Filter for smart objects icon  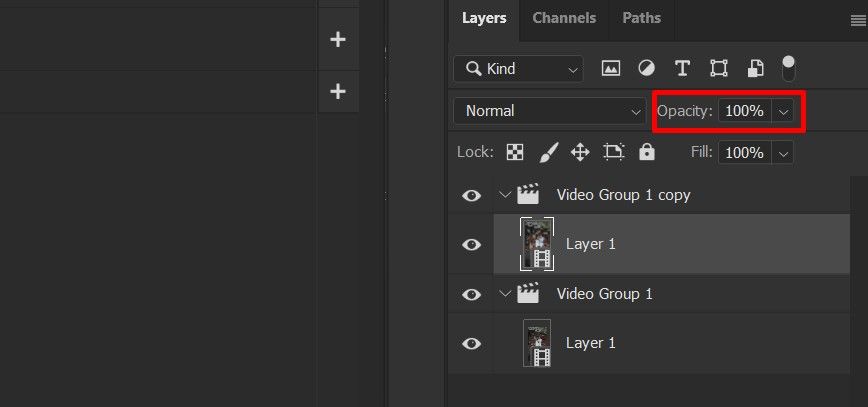pos(756,69)
